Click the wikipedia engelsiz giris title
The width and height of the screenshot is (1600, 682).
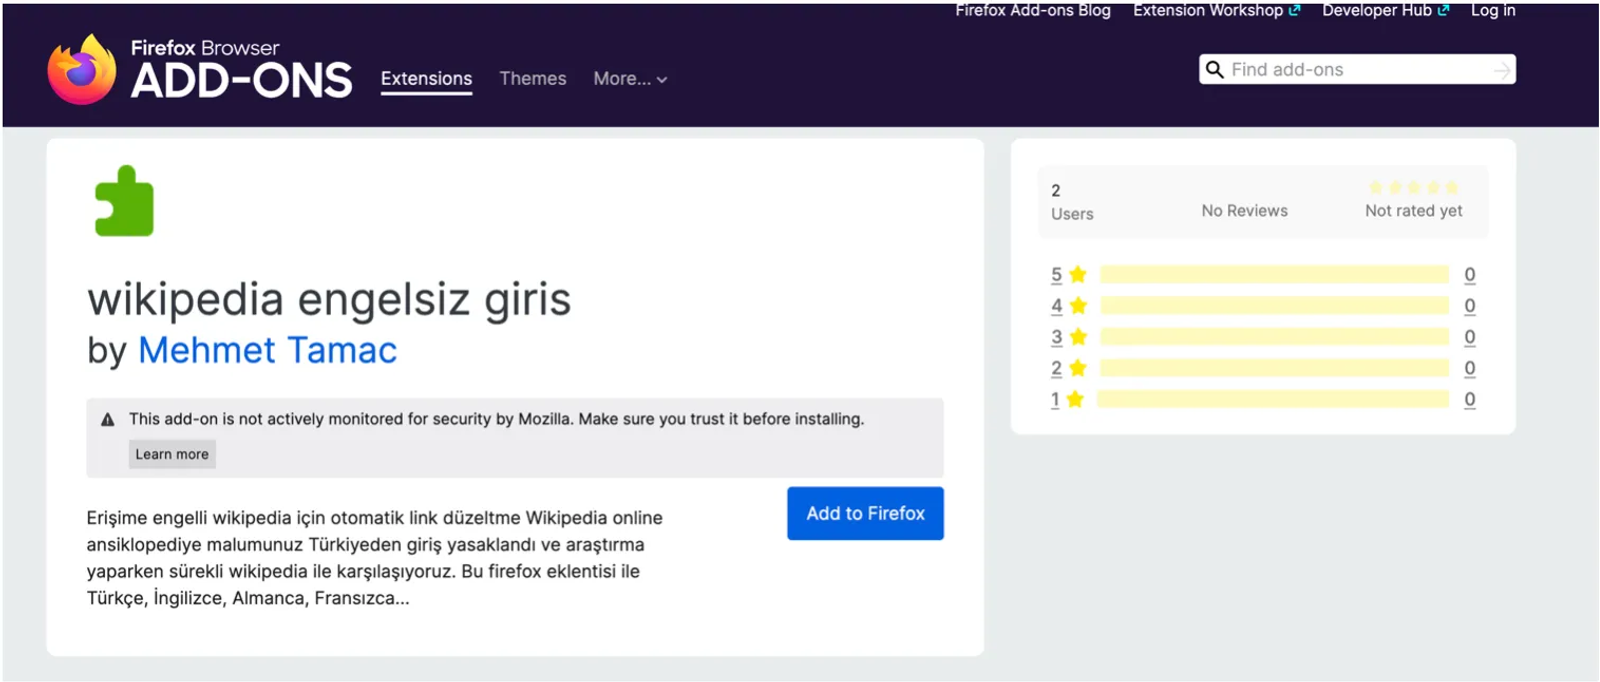click(x=329, y=299)
